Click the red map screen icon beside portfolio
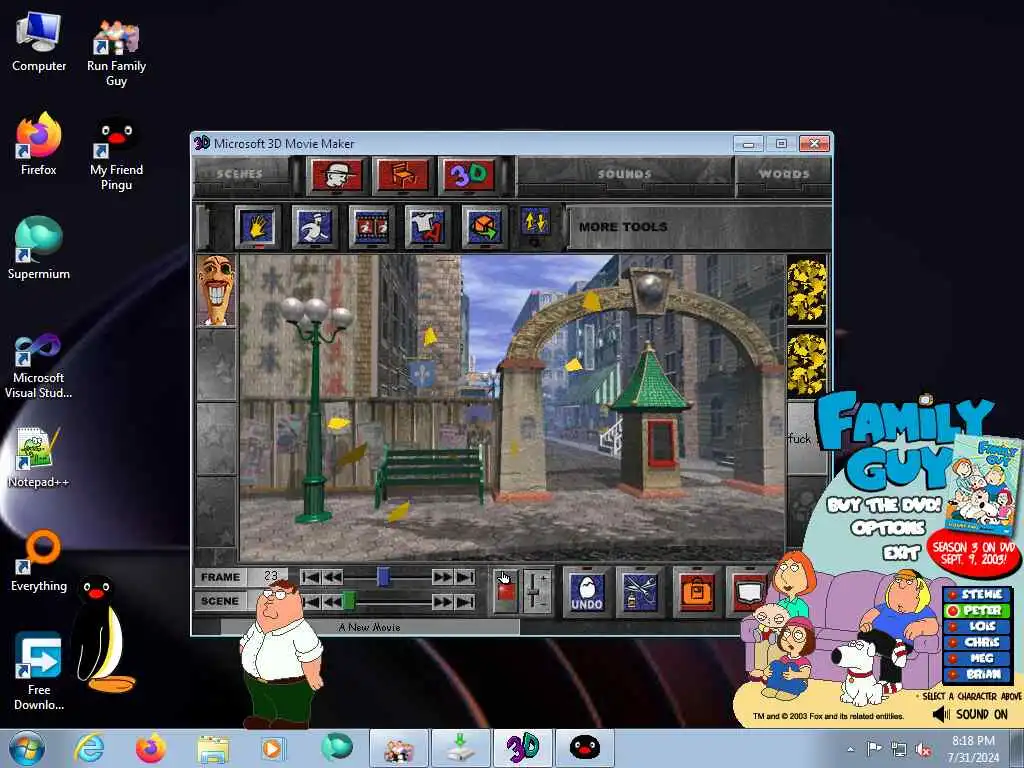The width and height of the screenshot is (1024, 768). (x=748, y=592)
